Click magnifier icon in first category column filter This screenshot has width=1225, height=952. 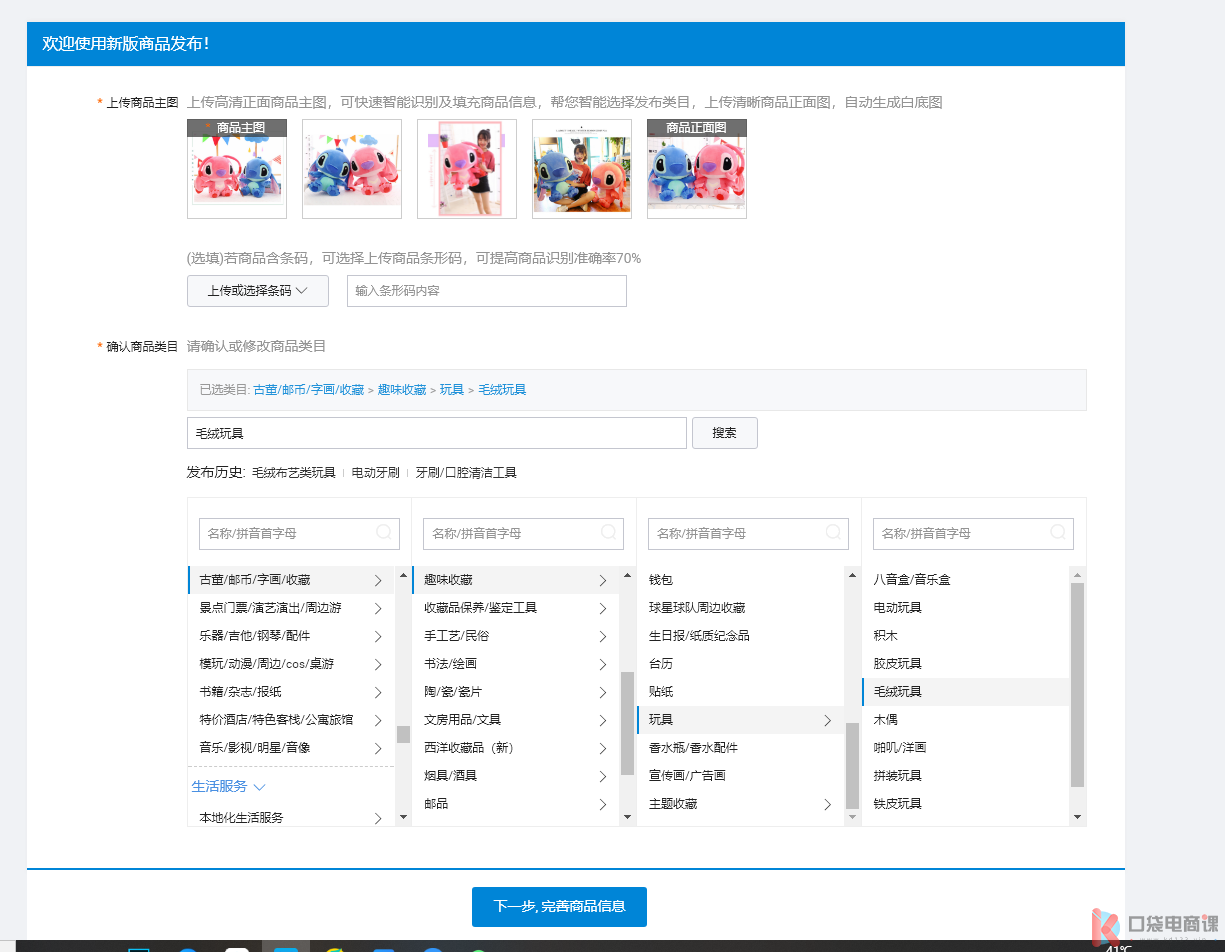tap(384, 533)
